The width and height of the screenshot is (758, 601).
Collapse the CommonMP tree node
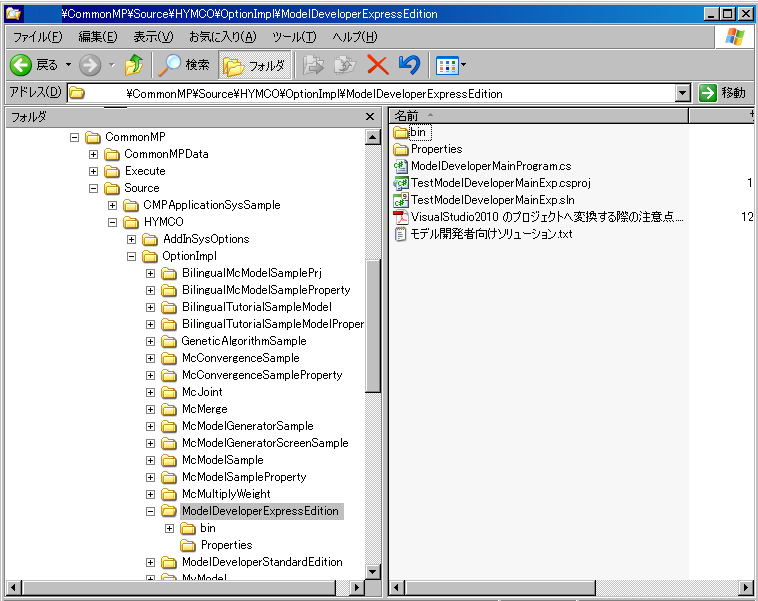[74, 137]
